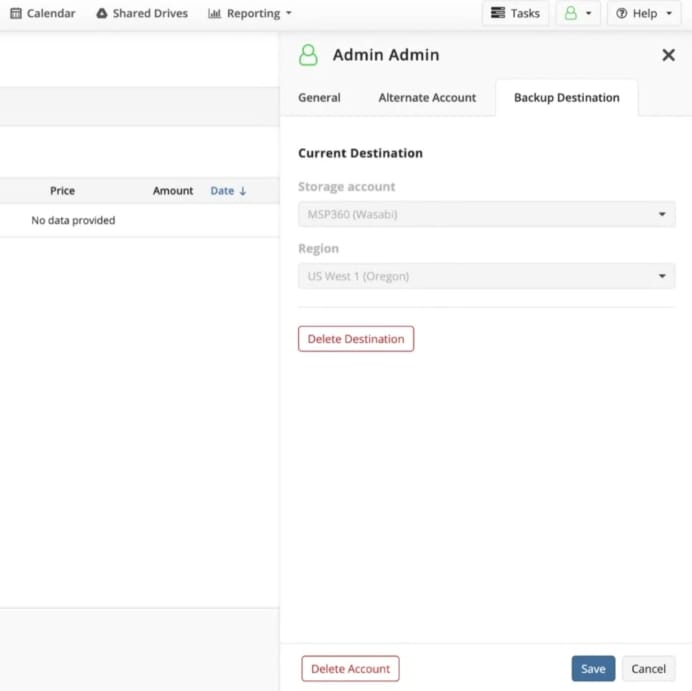
Task: Close the Admin Admin side panel
Action: 669,55
